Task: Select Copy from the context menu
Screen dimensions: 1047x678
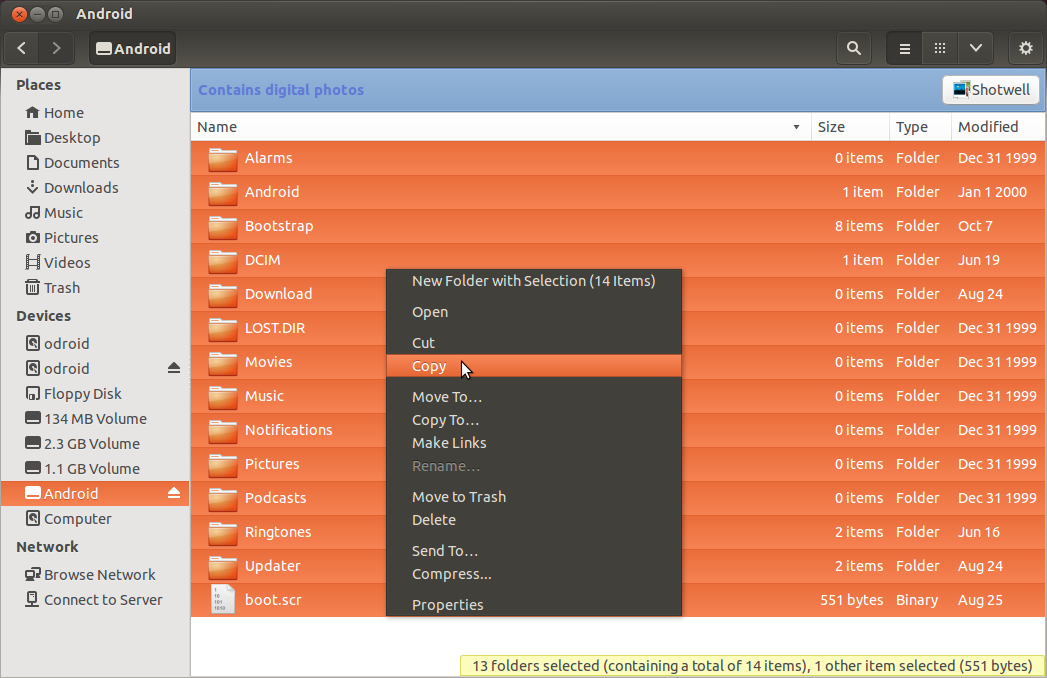Action: pos(430,366)
